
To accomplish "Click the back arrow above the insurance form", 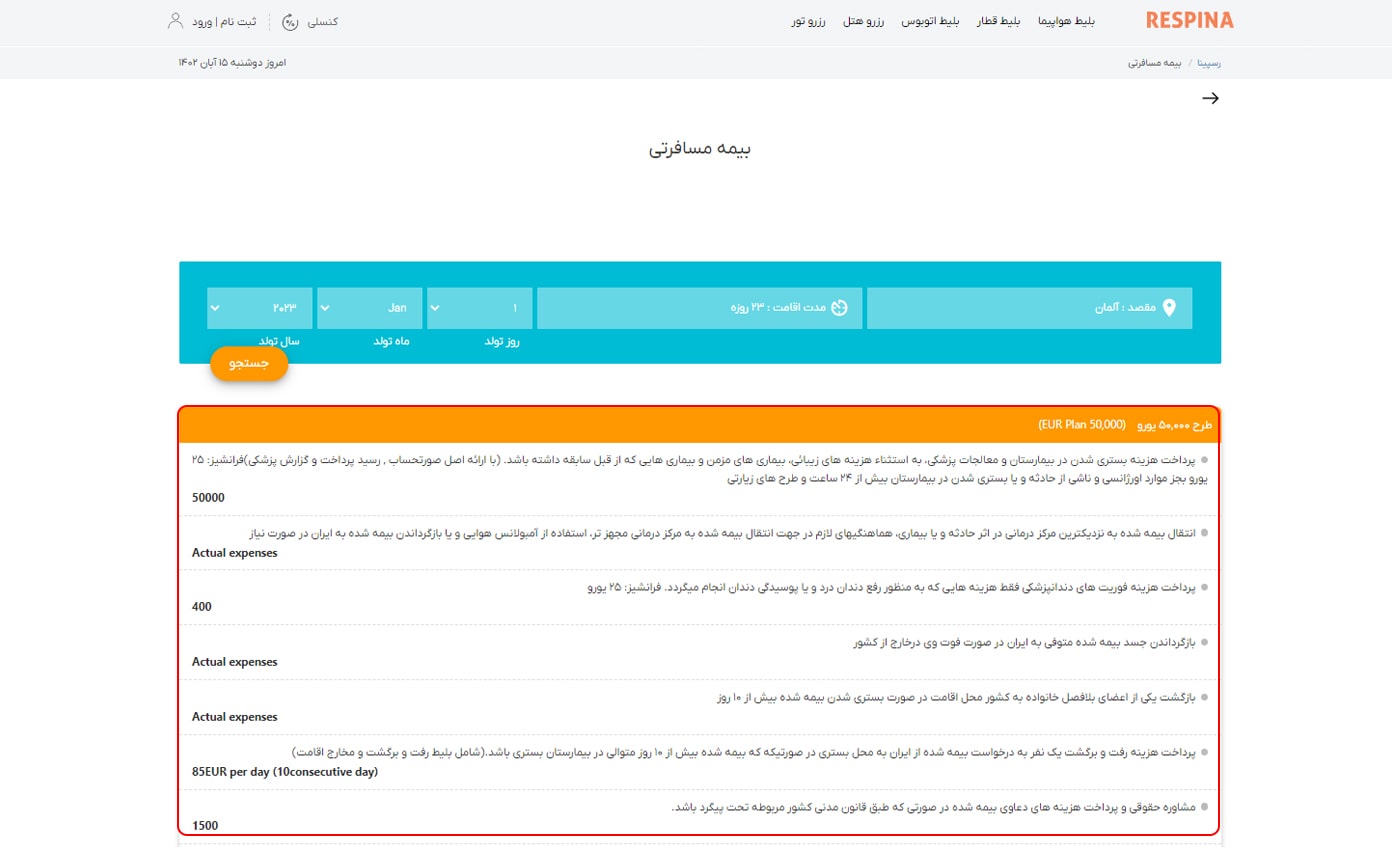I will point(1212,98).
